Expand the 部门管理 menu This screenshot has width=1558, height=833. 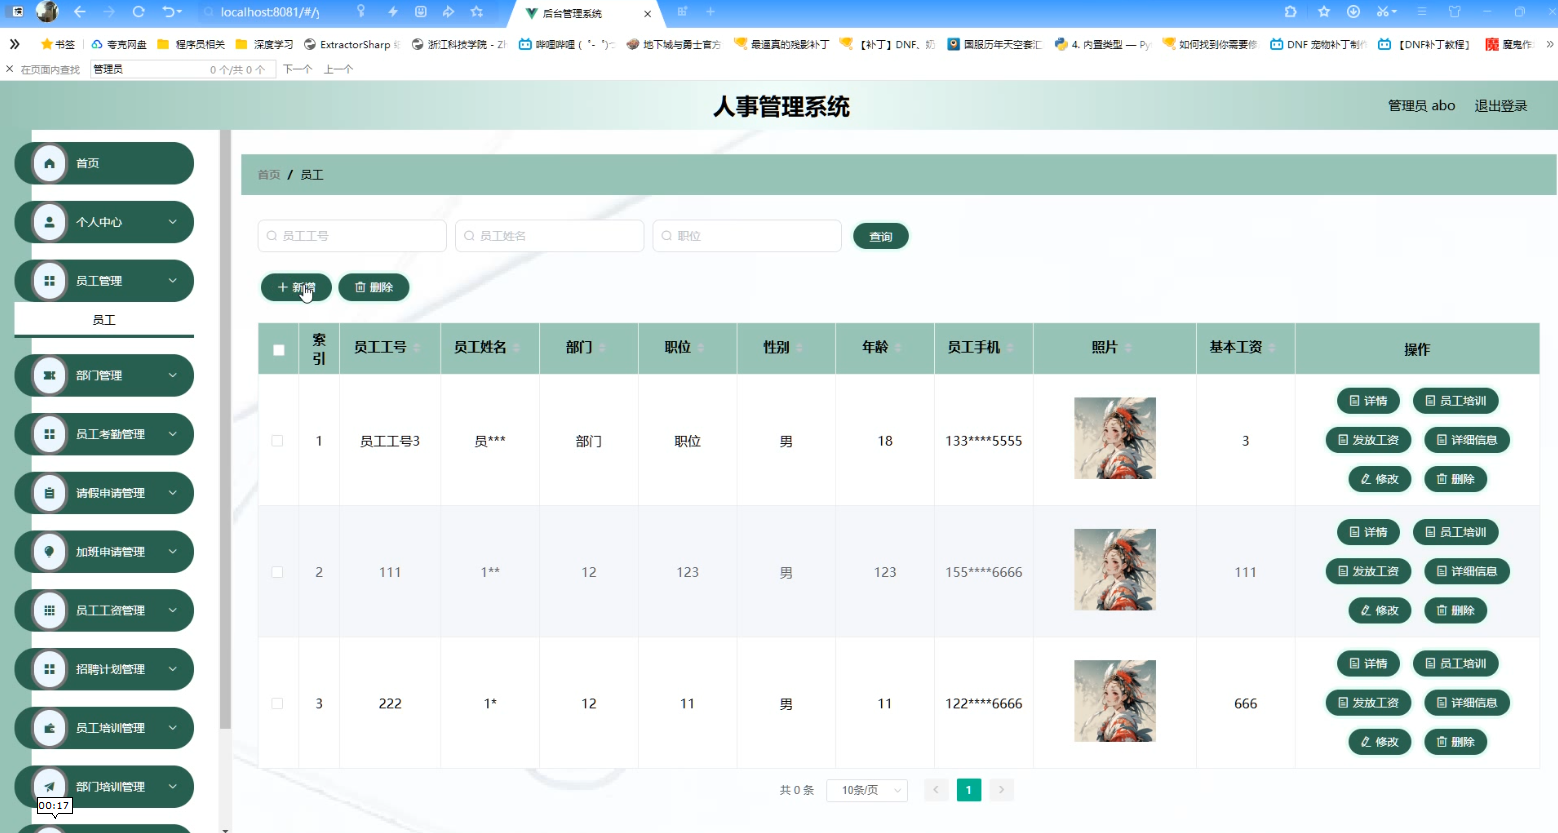tap(173, 375)
